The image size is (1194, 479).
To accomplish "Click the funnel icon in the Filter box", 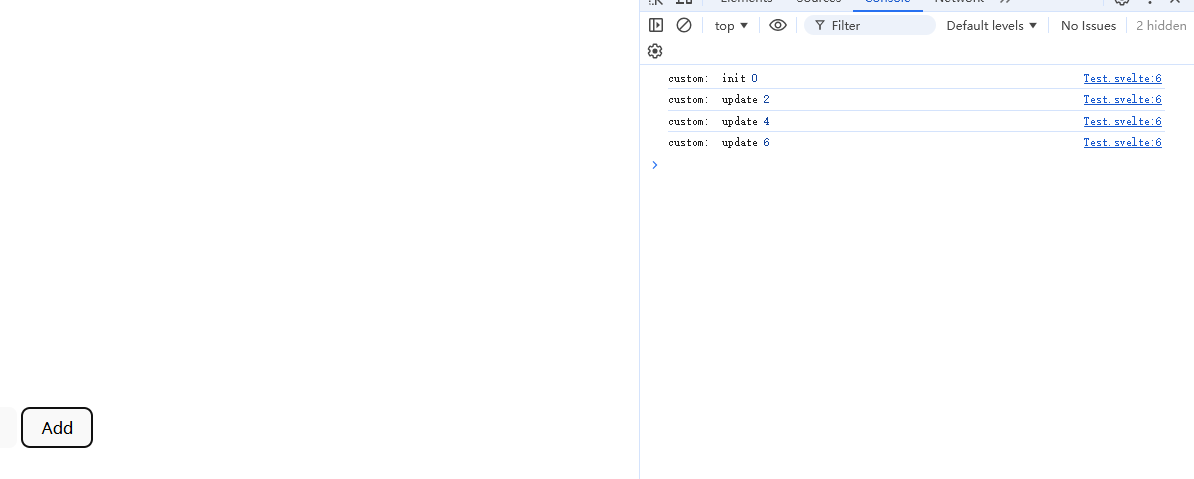I will click(819, 25).
